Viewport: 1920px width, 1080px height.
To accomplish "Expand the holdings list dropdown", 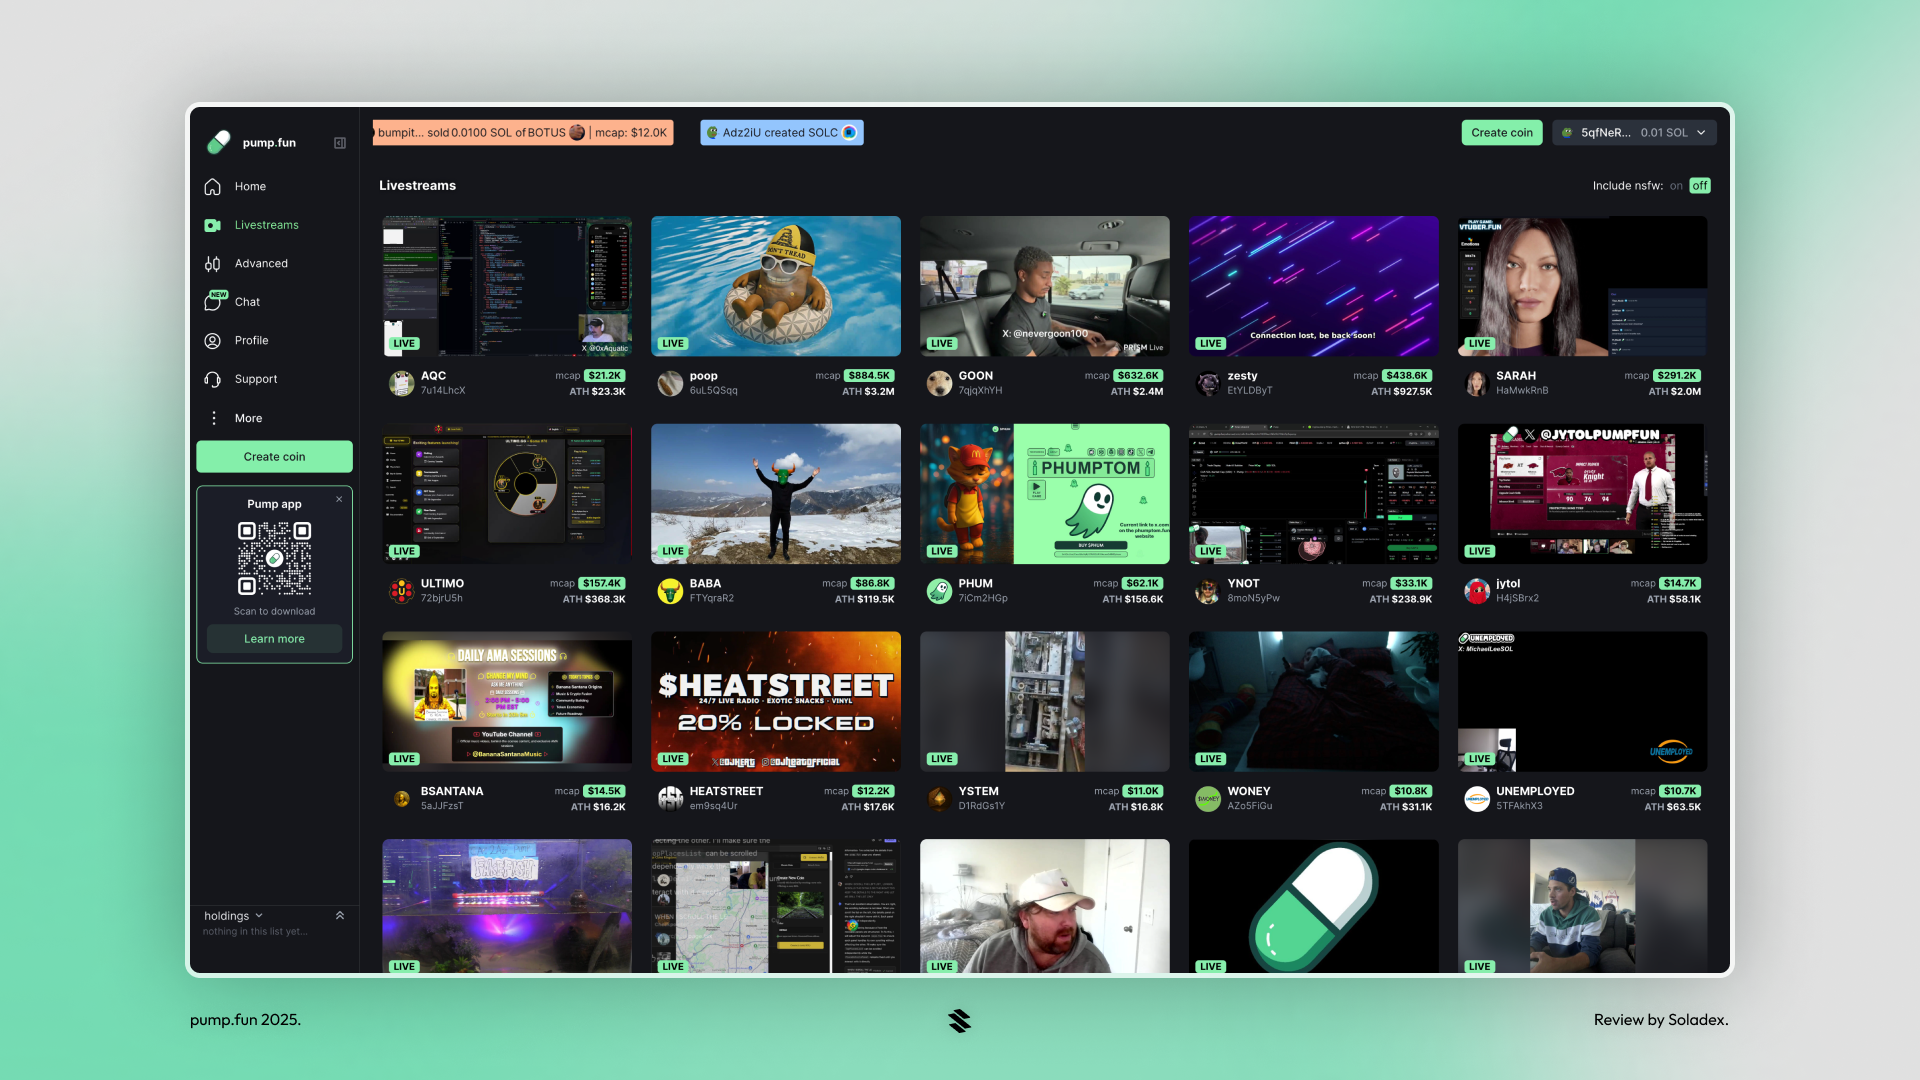I will [233, 916].
